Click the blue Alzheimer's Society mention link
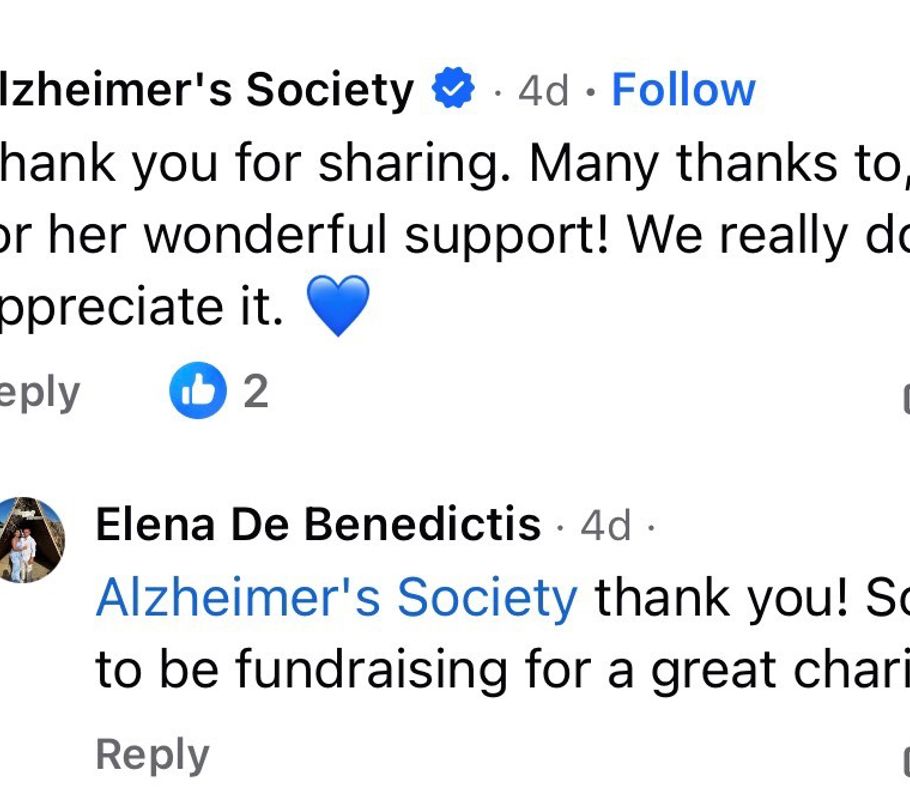The width and height of the screenshot is (910, 800). point(336,598)
